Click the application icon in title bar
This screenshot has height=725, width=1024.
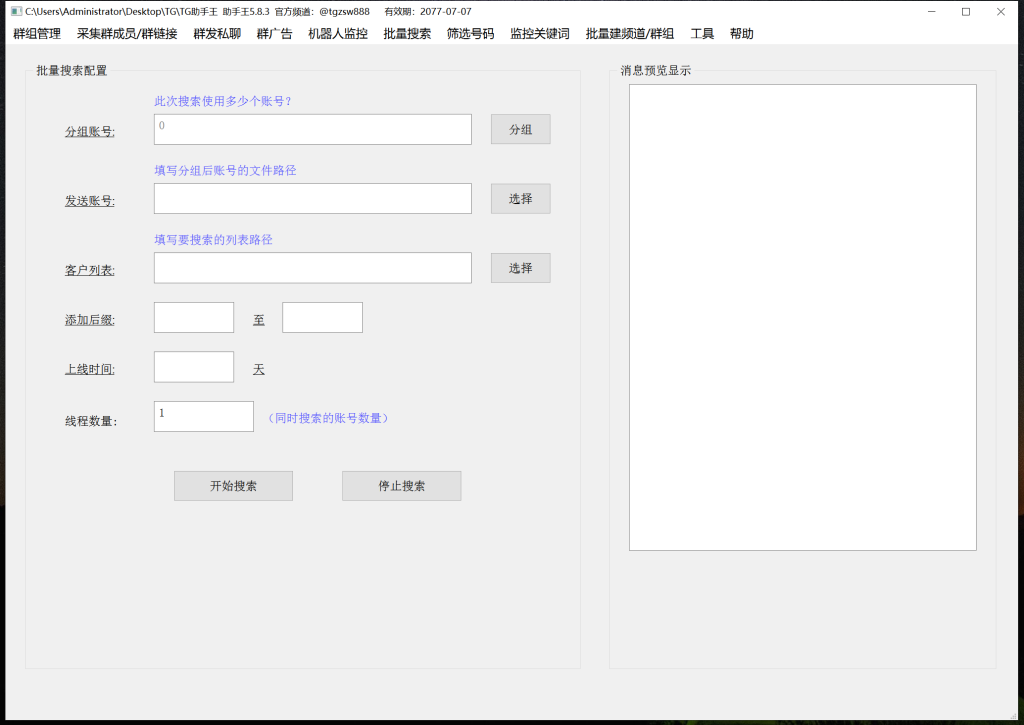click(x=16, y=11)
